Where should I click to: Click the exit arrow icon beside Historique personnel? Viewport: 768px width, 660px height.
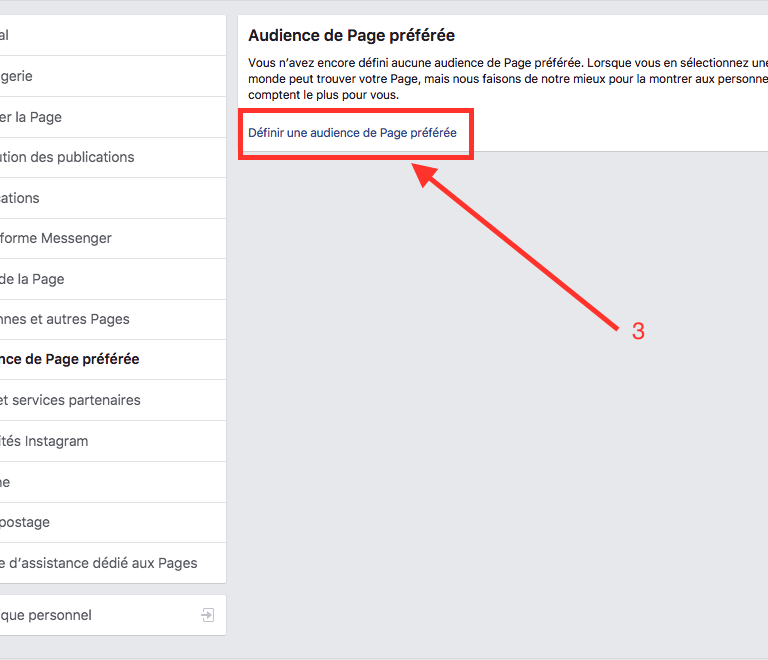coord(208,615)
